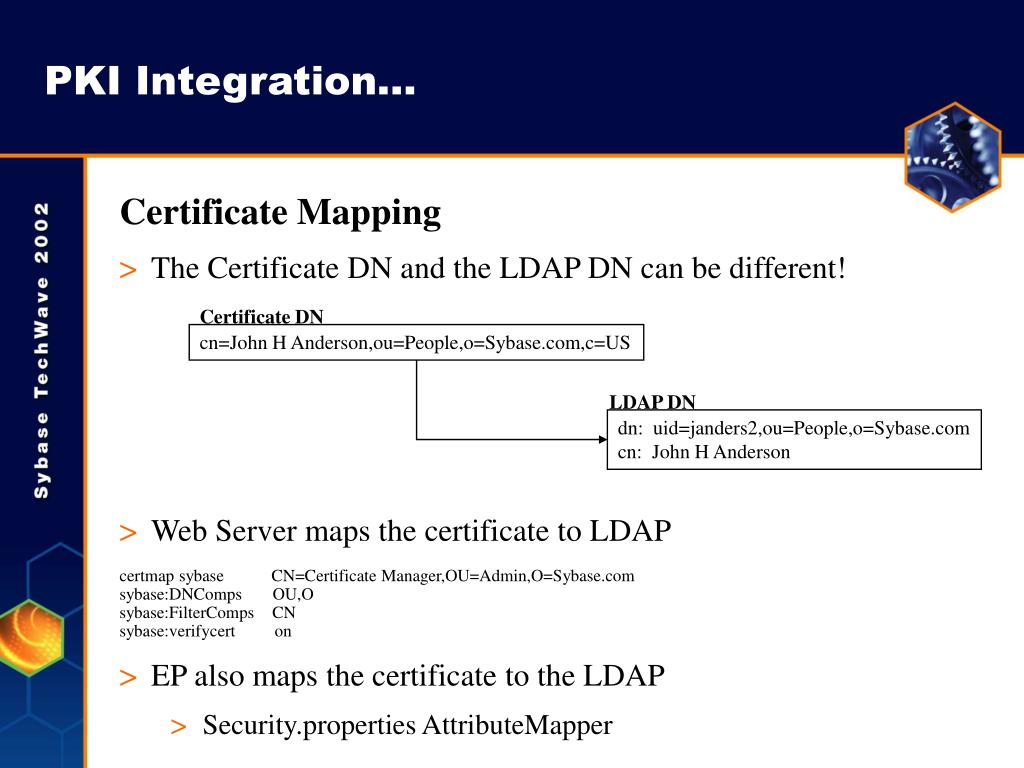Select the 'on' value beside verifycert

point(283,632)
